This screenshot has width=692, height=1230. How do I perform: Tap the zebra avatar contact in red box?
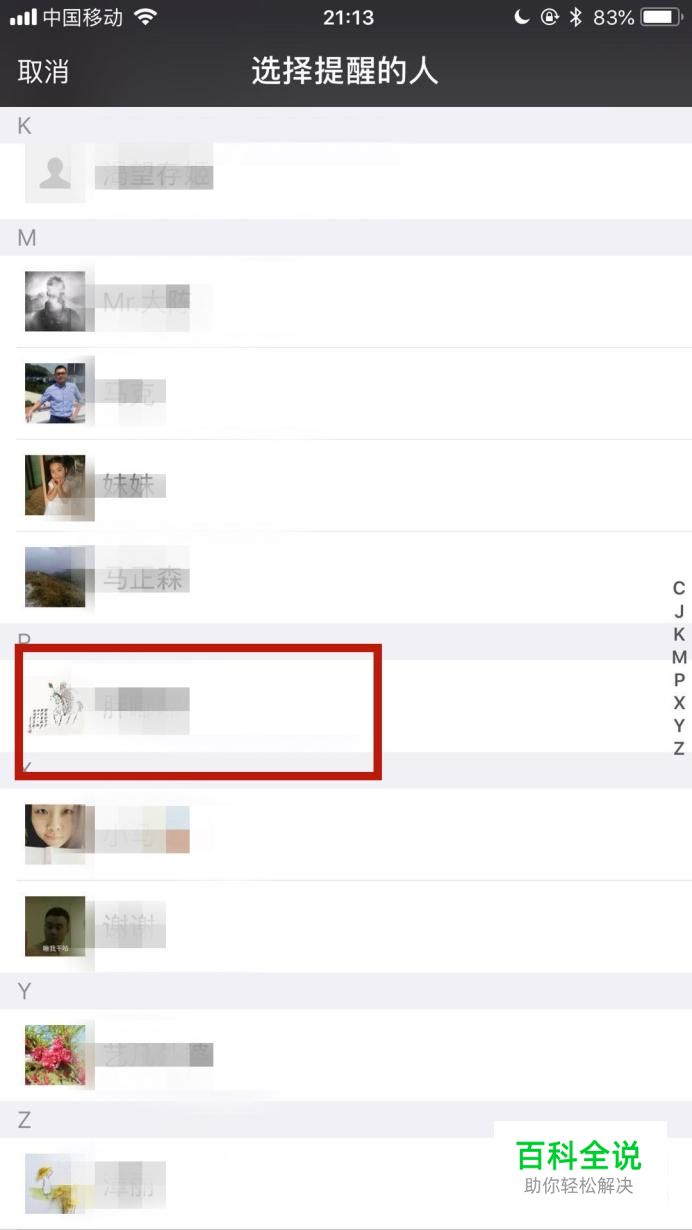click(198, 711)
